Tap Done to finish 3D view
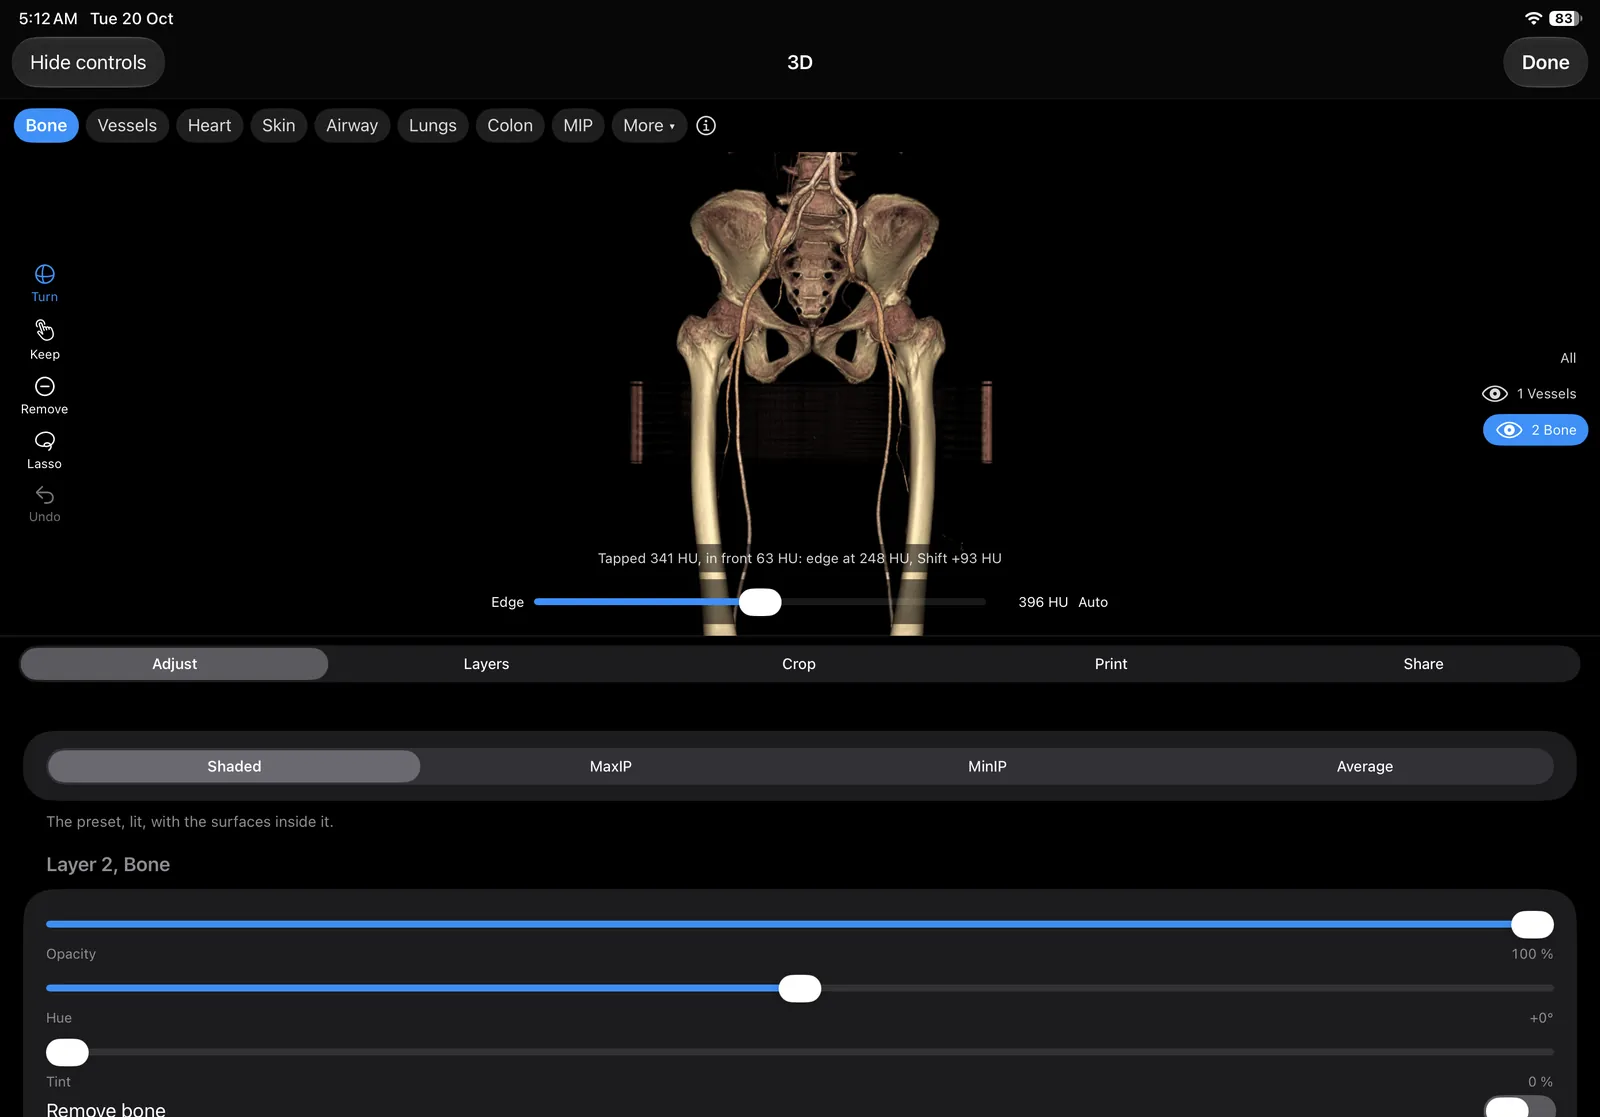 [1545, 62]
